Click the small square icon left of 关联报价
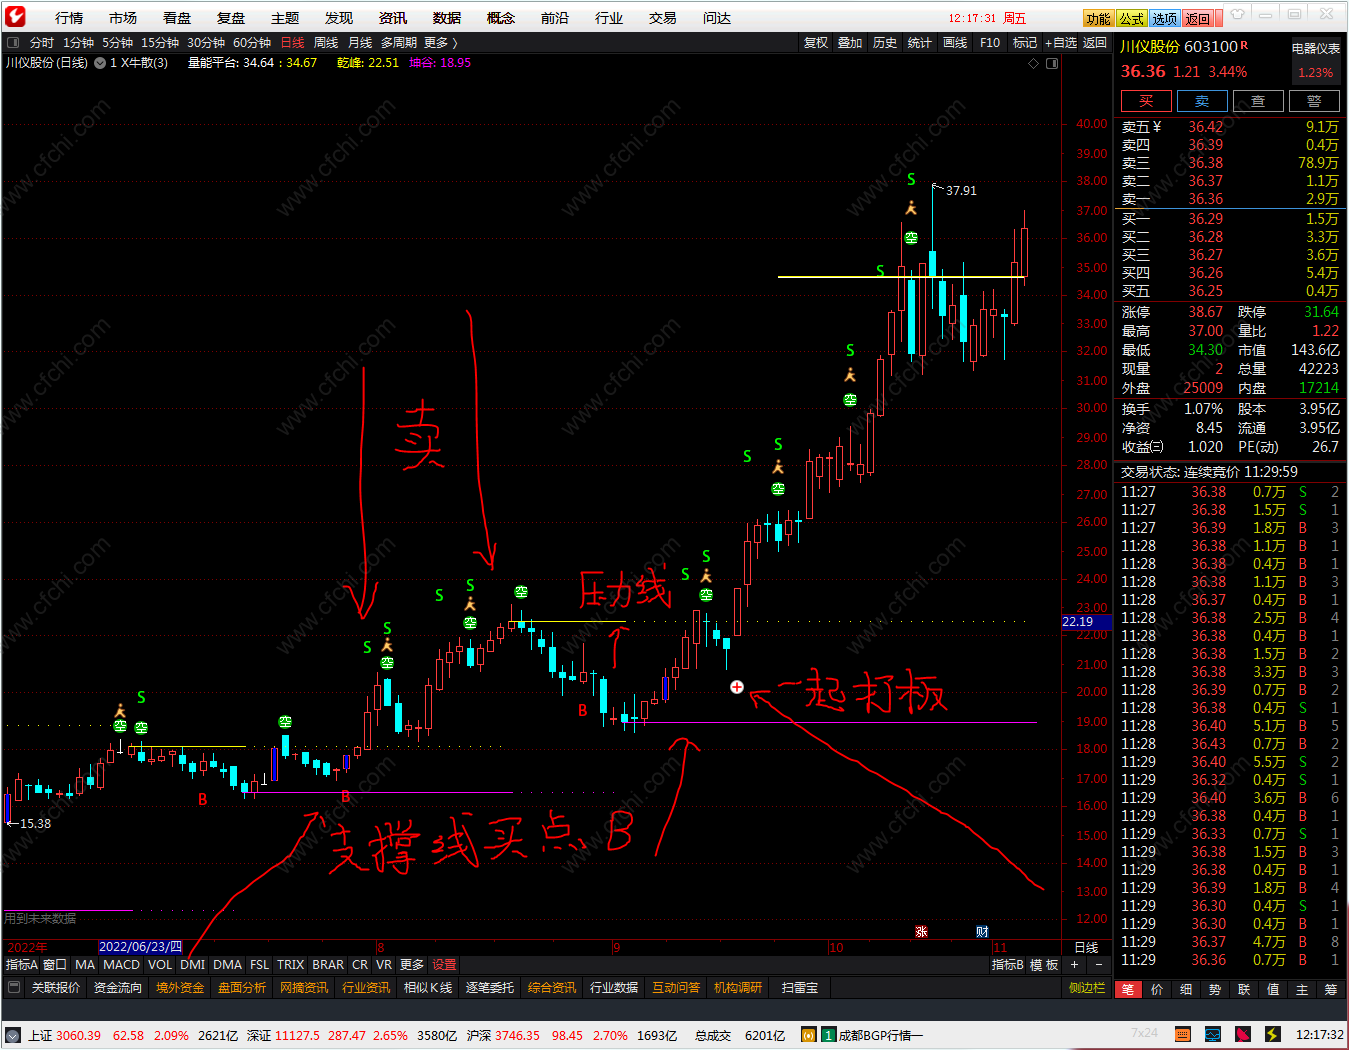 click(x=13, y=988)
